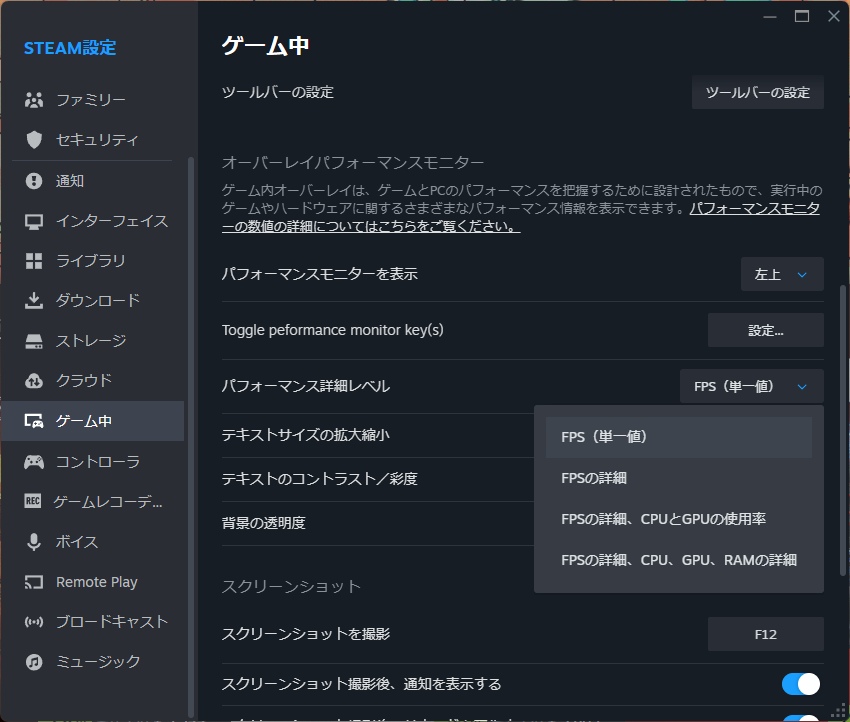This screenshot has width=850, height=722.
Task: Open Remote Play settings
Action: [x=93, y=582]
